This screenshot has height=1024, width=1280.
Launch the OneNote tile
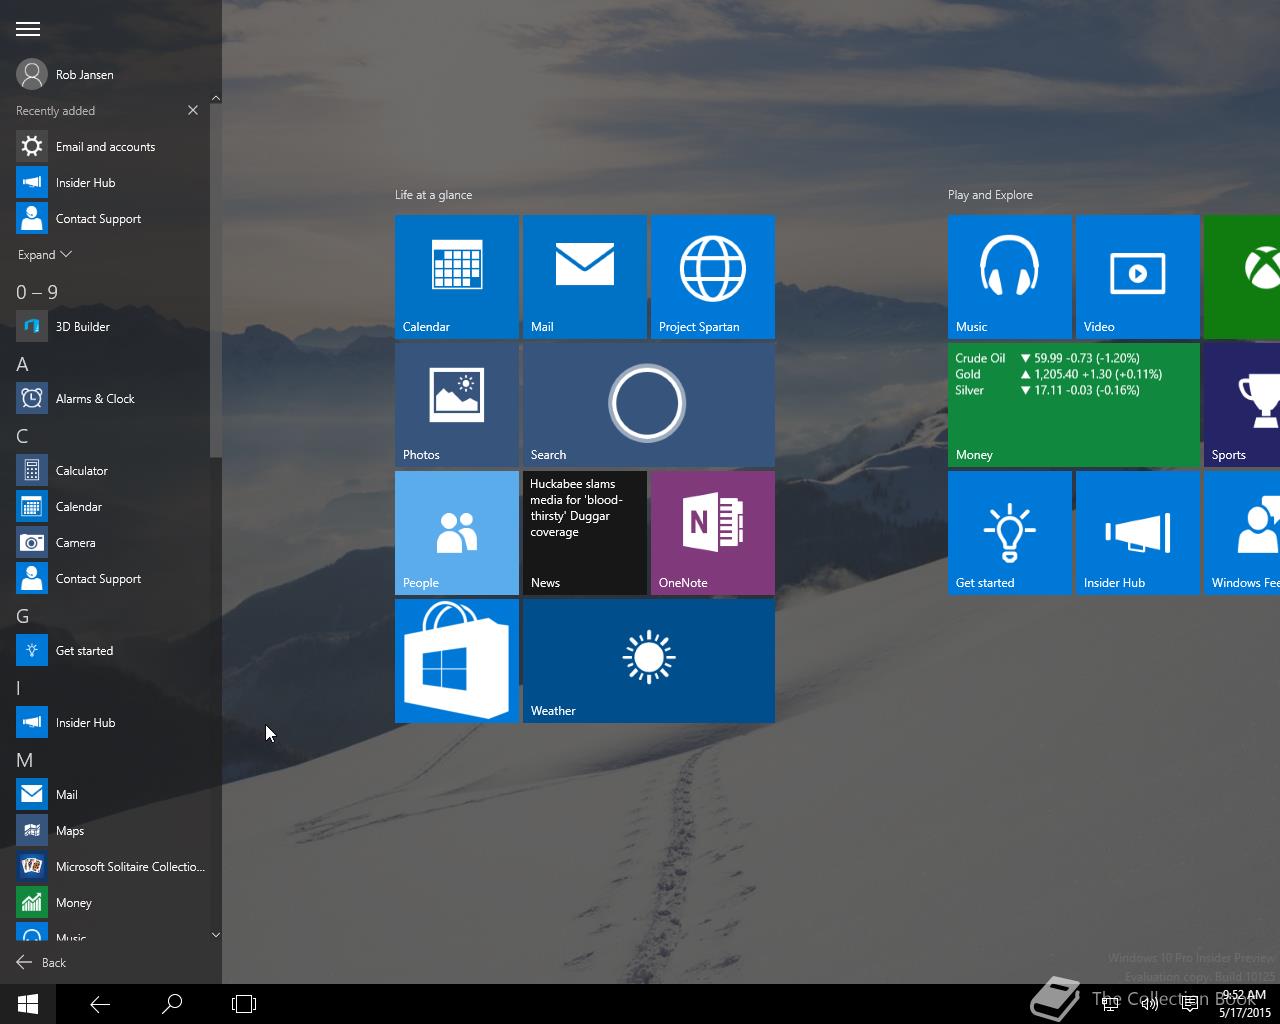713,533
